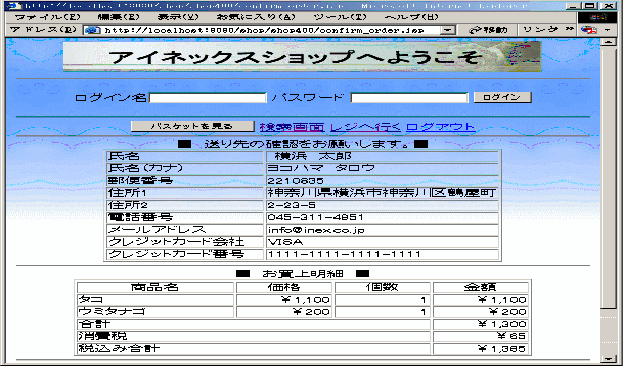Click the vertical scrollbar down arrow
This screenshot has height=366, width=623.
coord(608,358)
